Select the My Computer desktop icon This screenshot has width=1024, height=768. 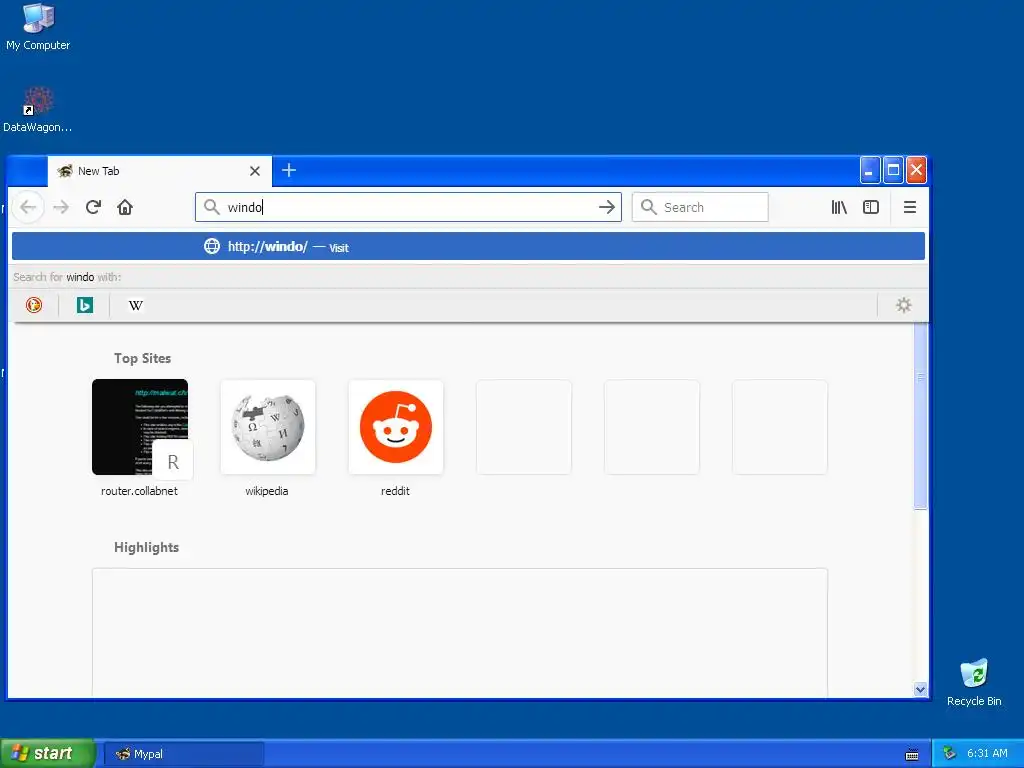coord(38,26)
